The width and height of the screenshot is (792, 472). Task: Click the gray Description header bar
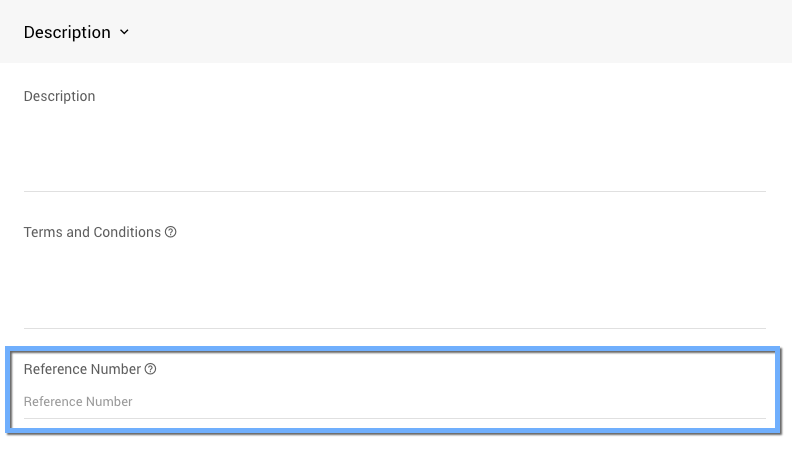[450, 32]
